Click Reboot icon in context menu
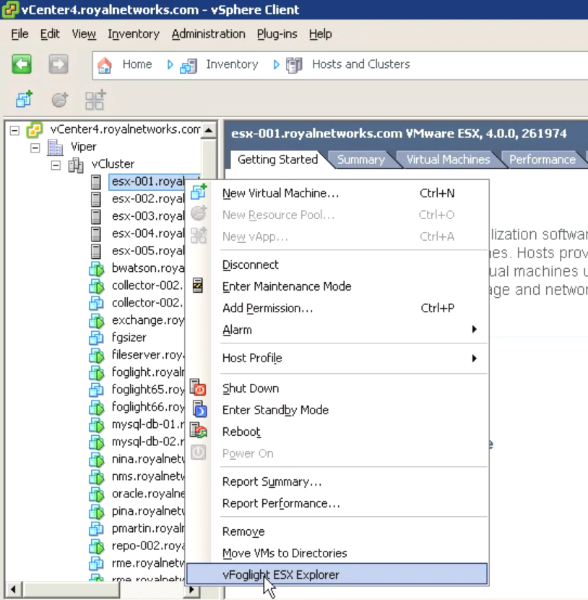588x600 pixels. click(199, 430)
